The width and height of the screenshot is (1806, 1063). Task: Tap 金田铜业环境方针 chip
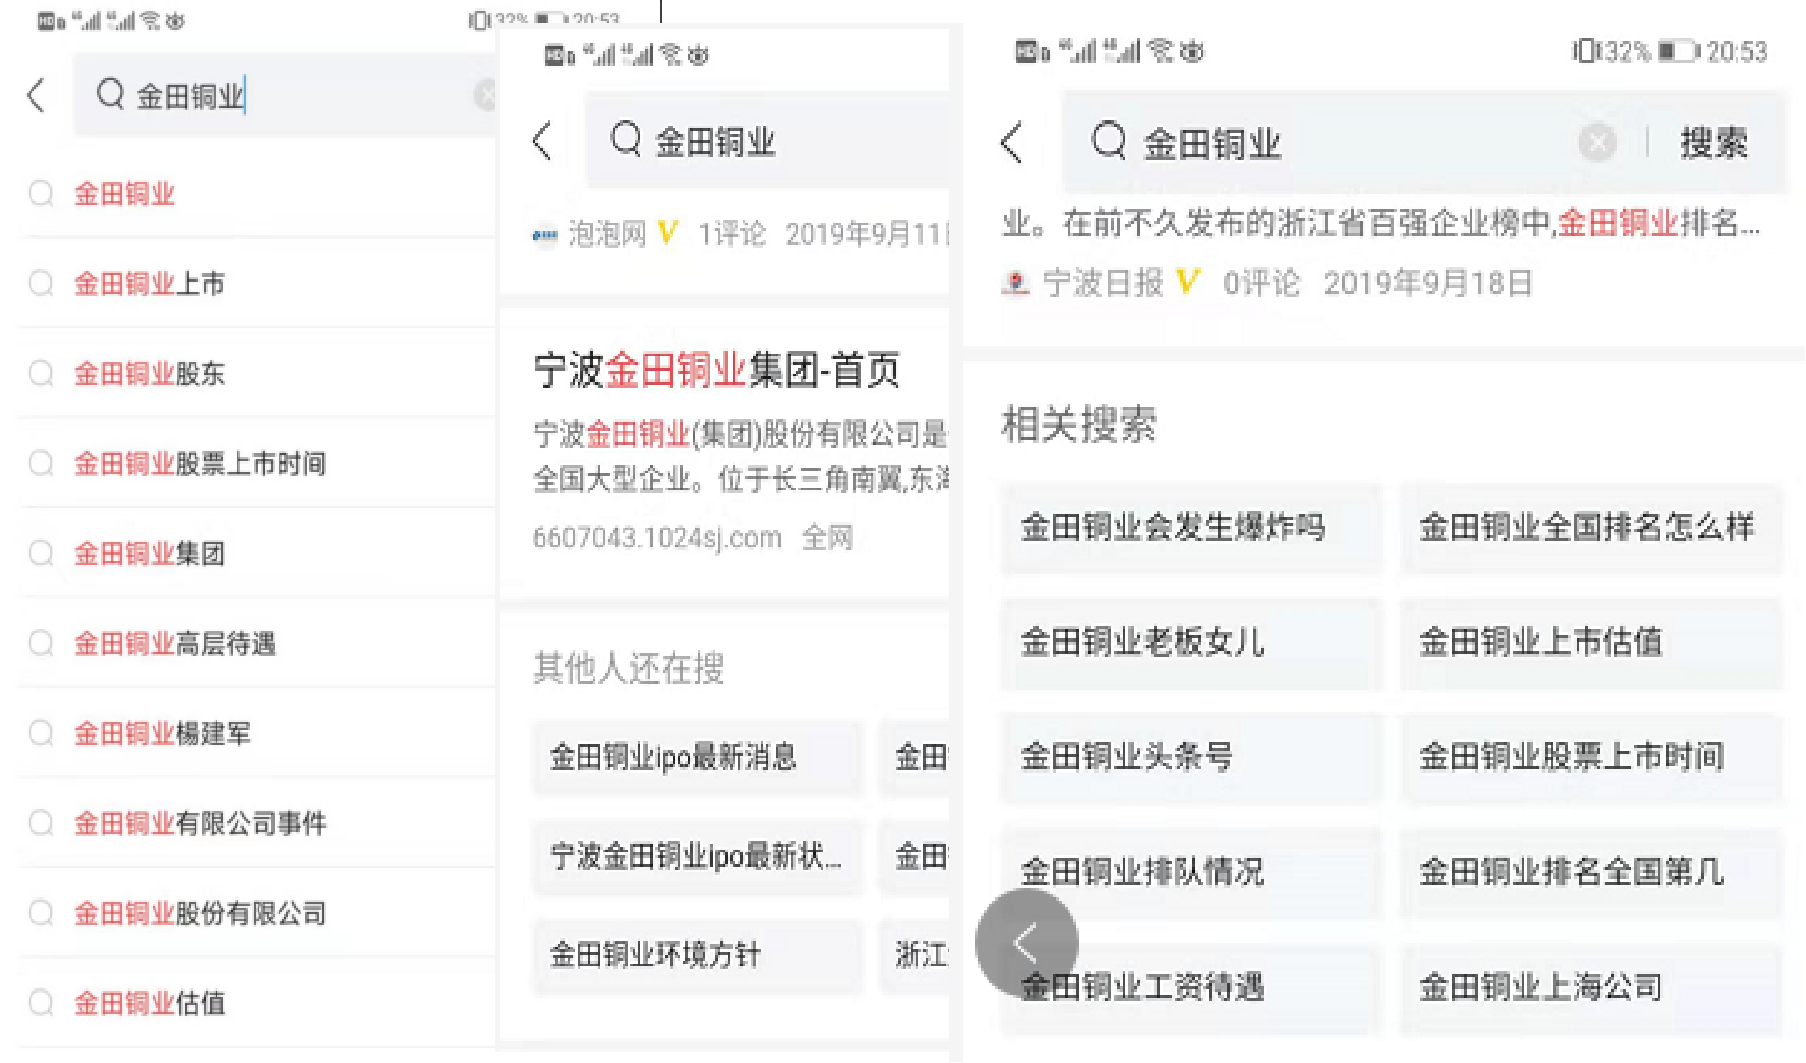(x=696, y=955)
